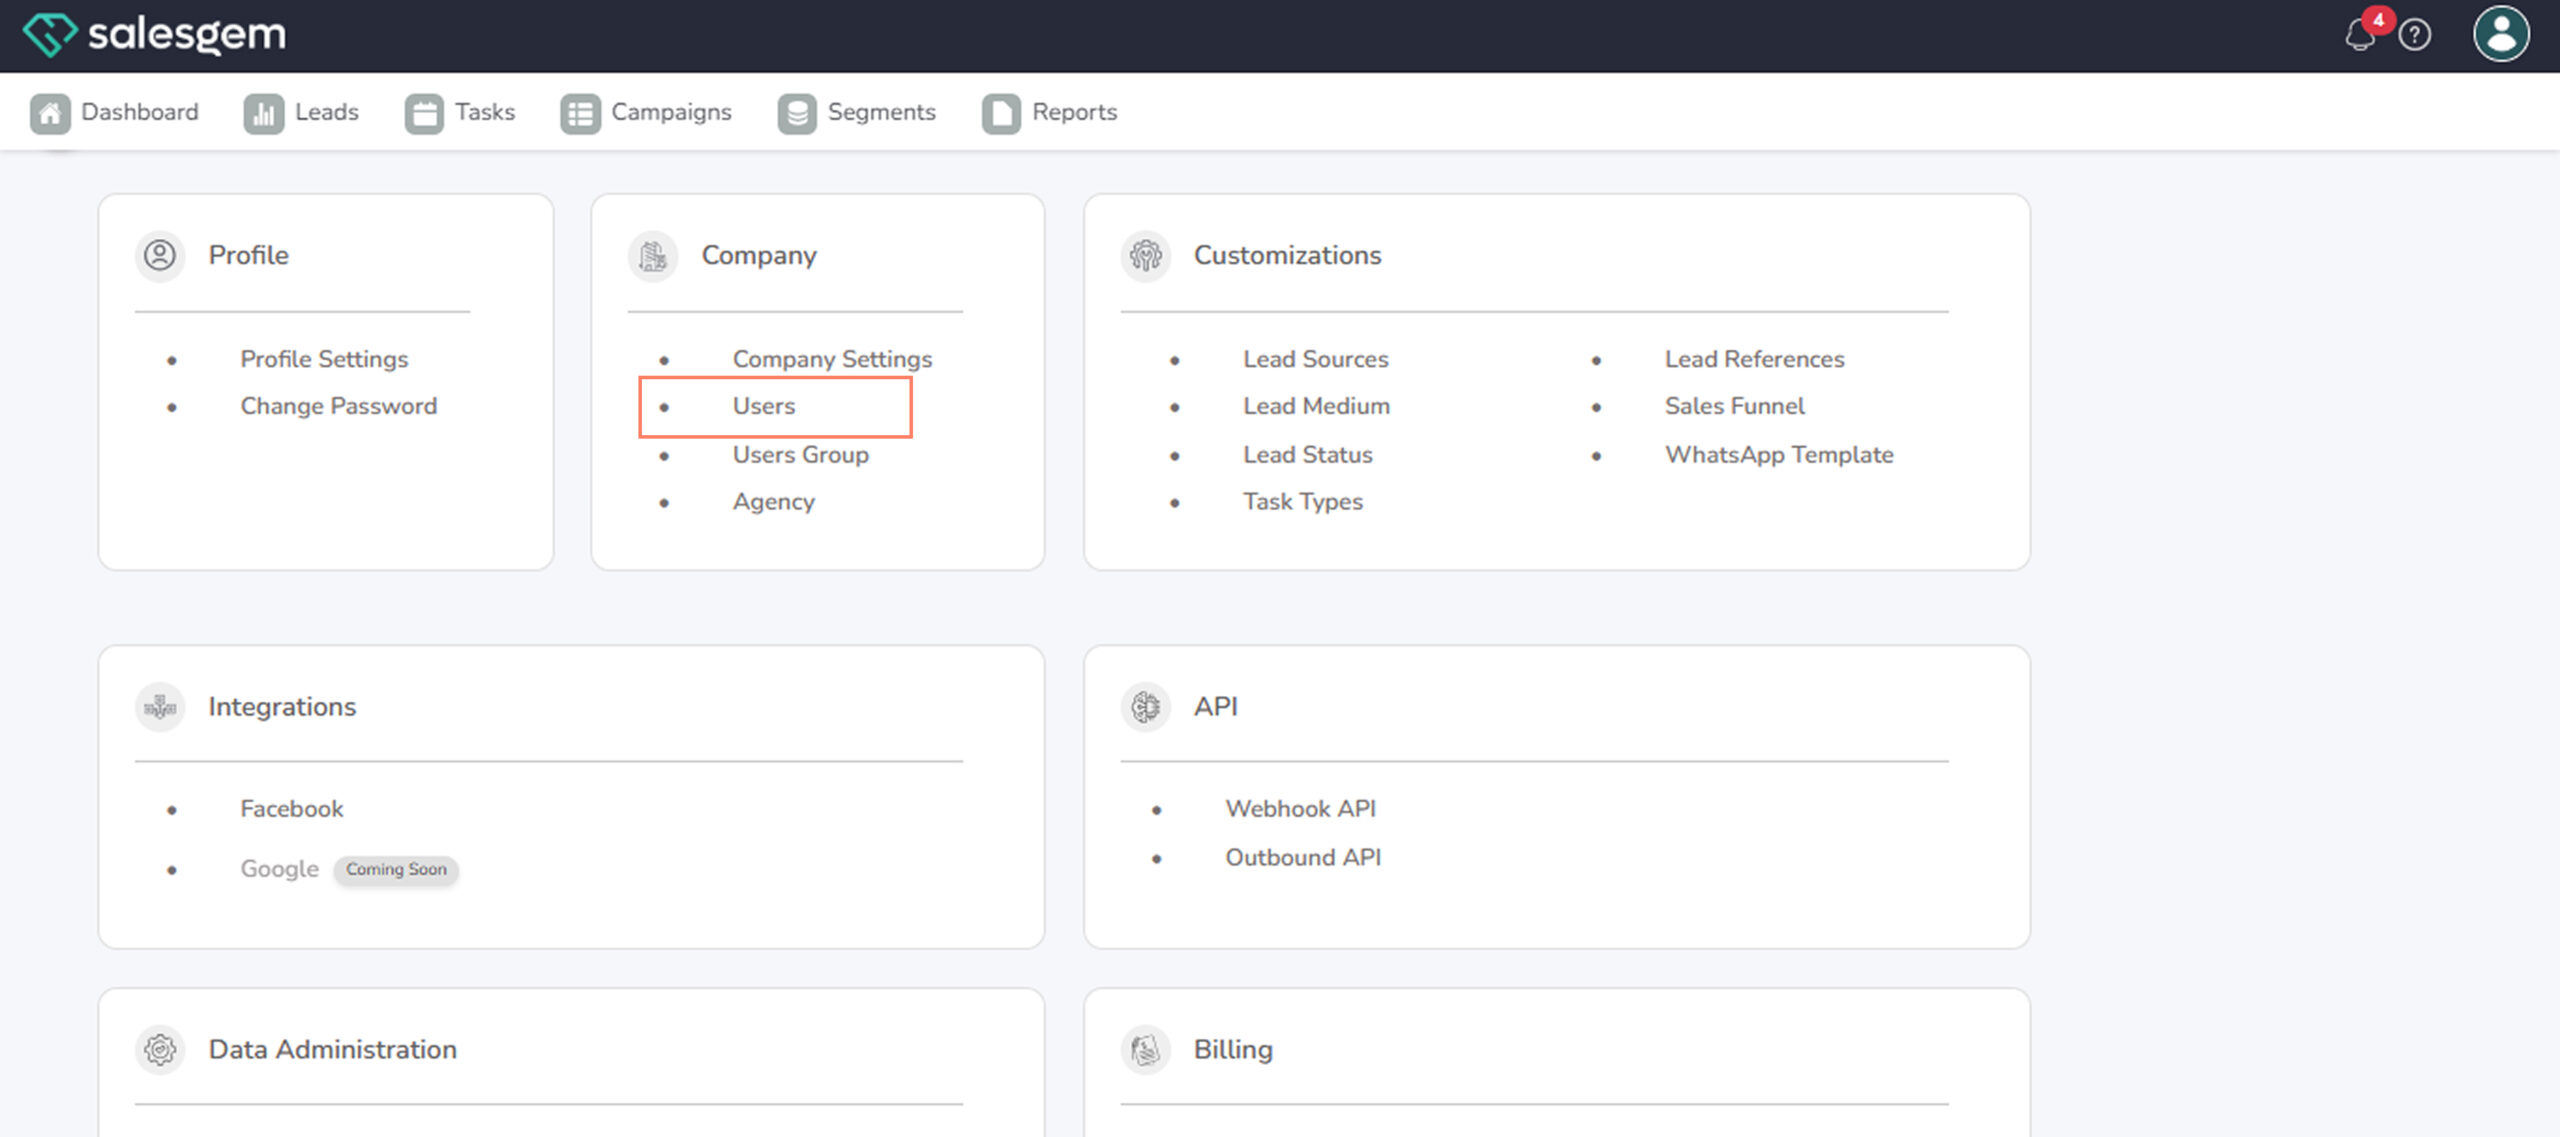This screenshot has width=2560, height=1137.
Task: Select Change Password under Profile
Action: 338,406
